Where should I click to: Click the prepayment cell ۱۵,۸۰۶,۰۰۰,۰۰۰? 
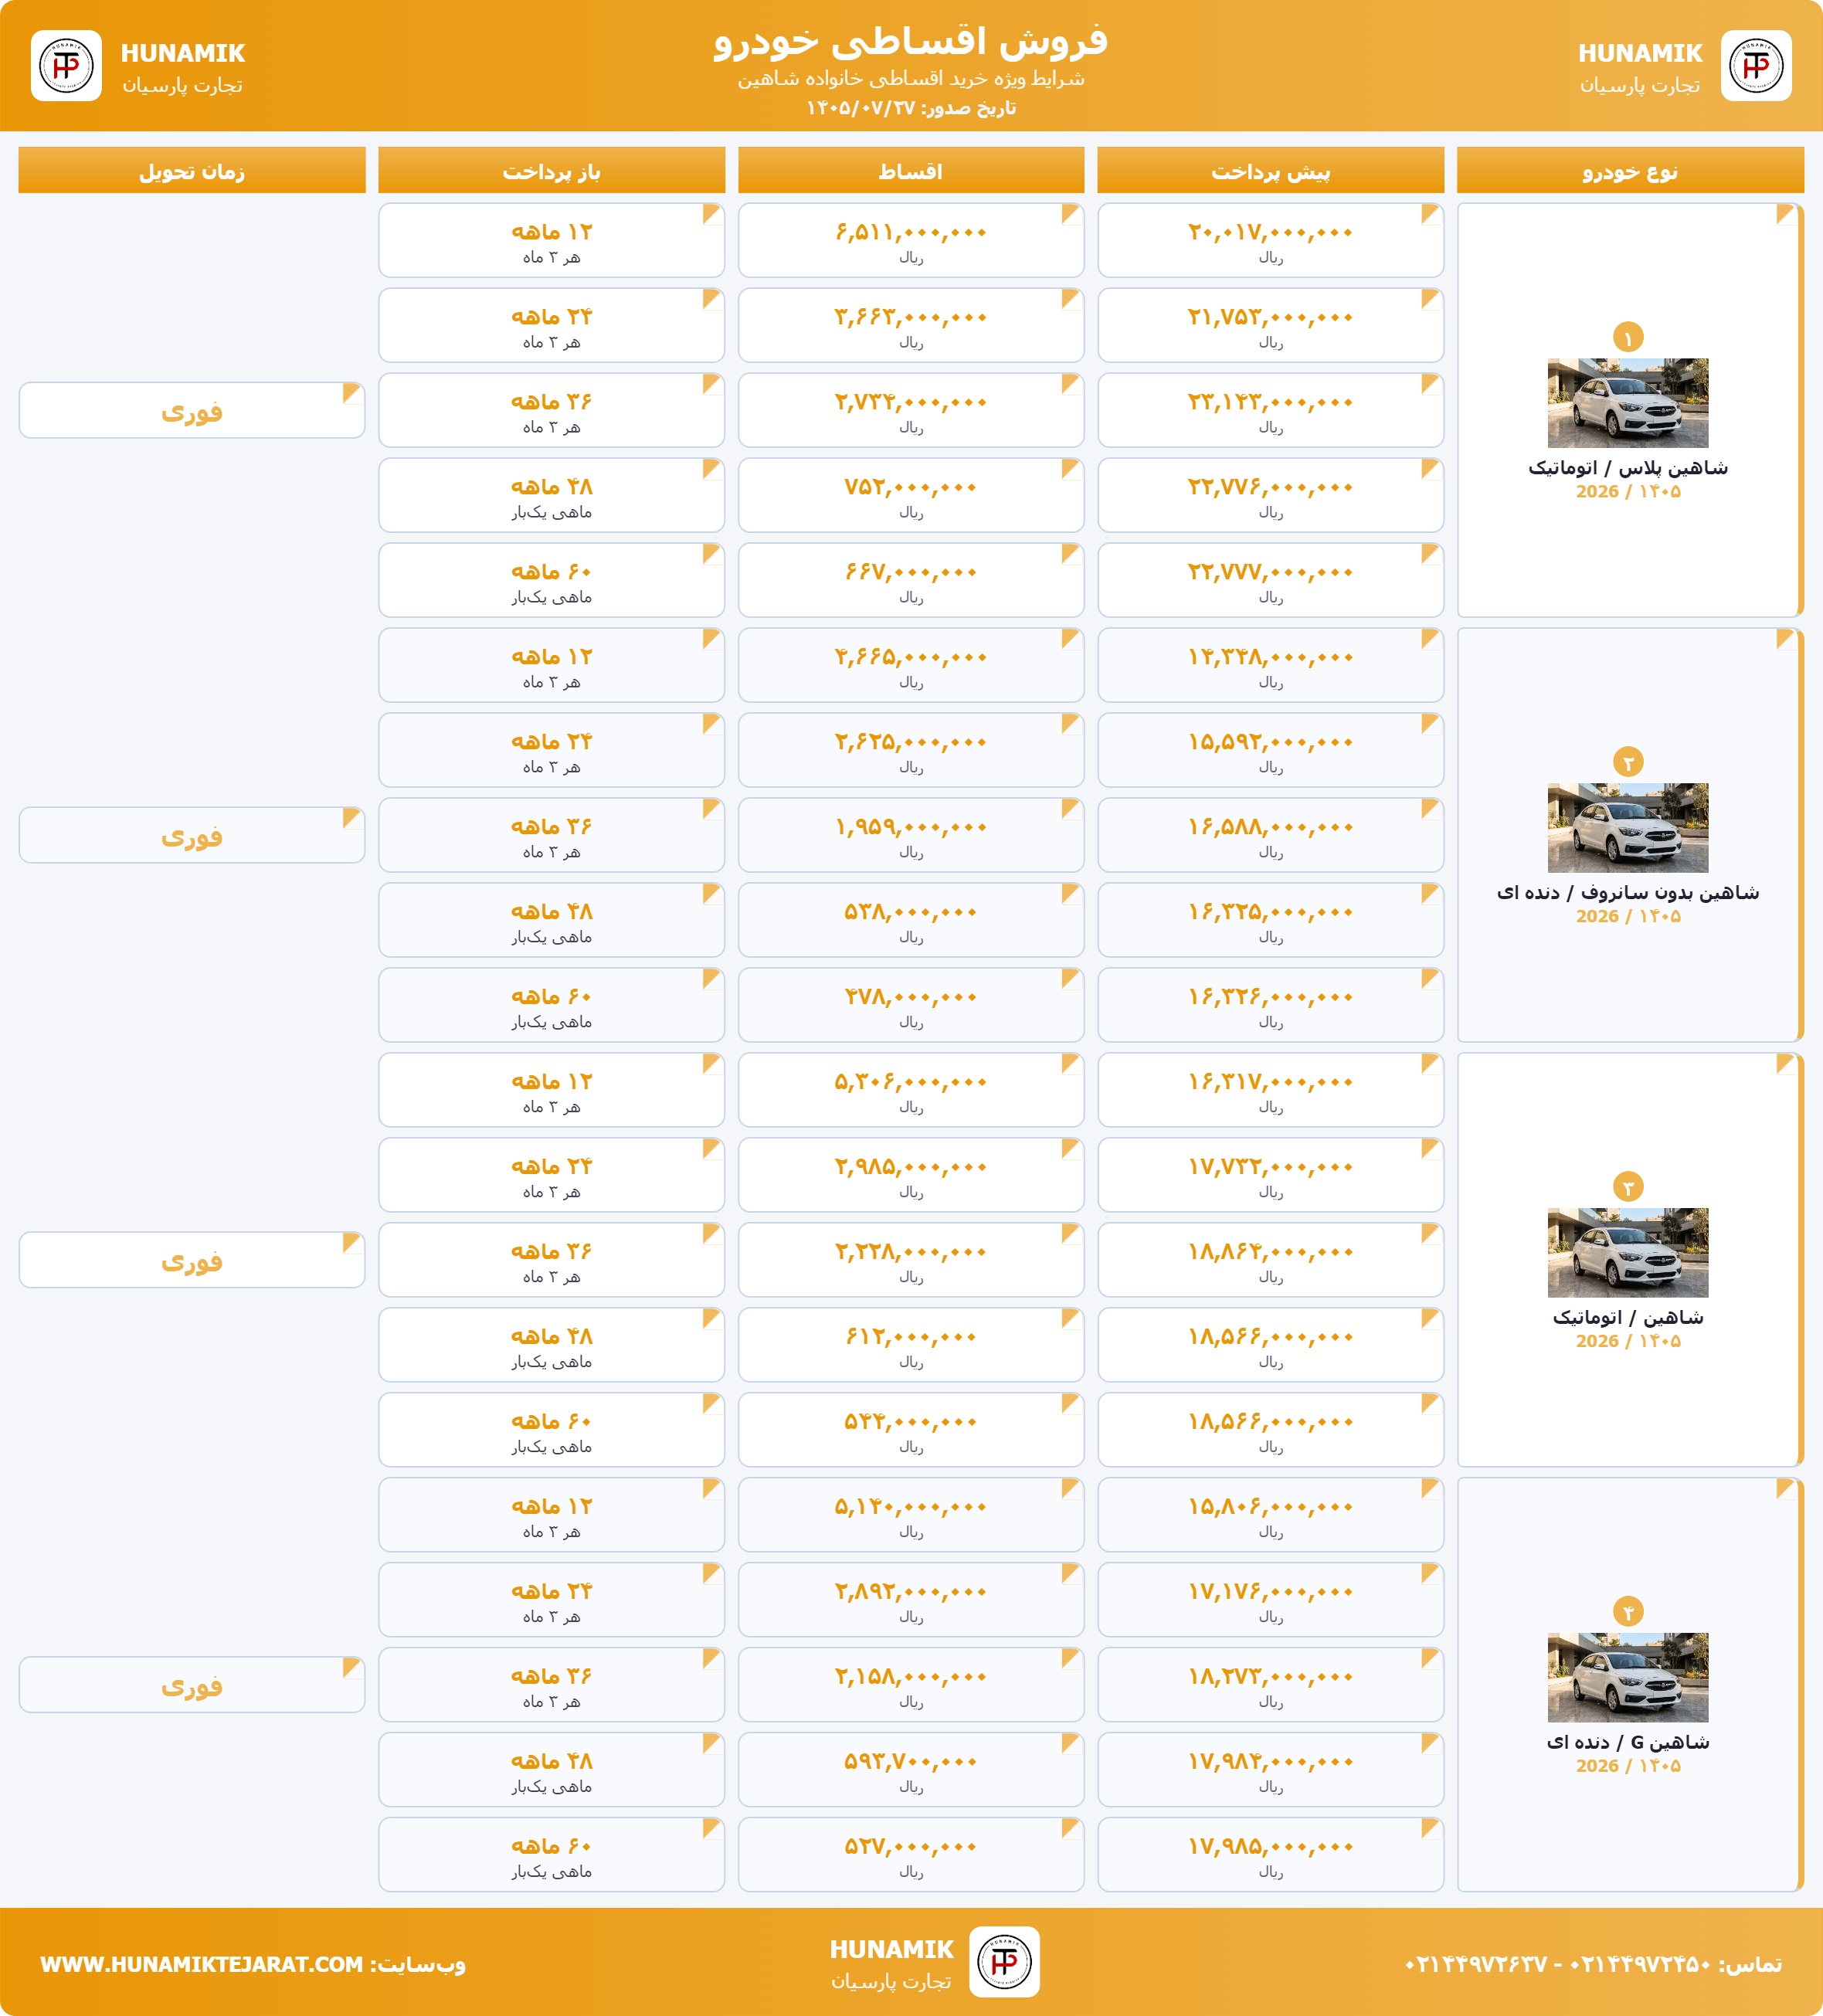(1270, 1516)
